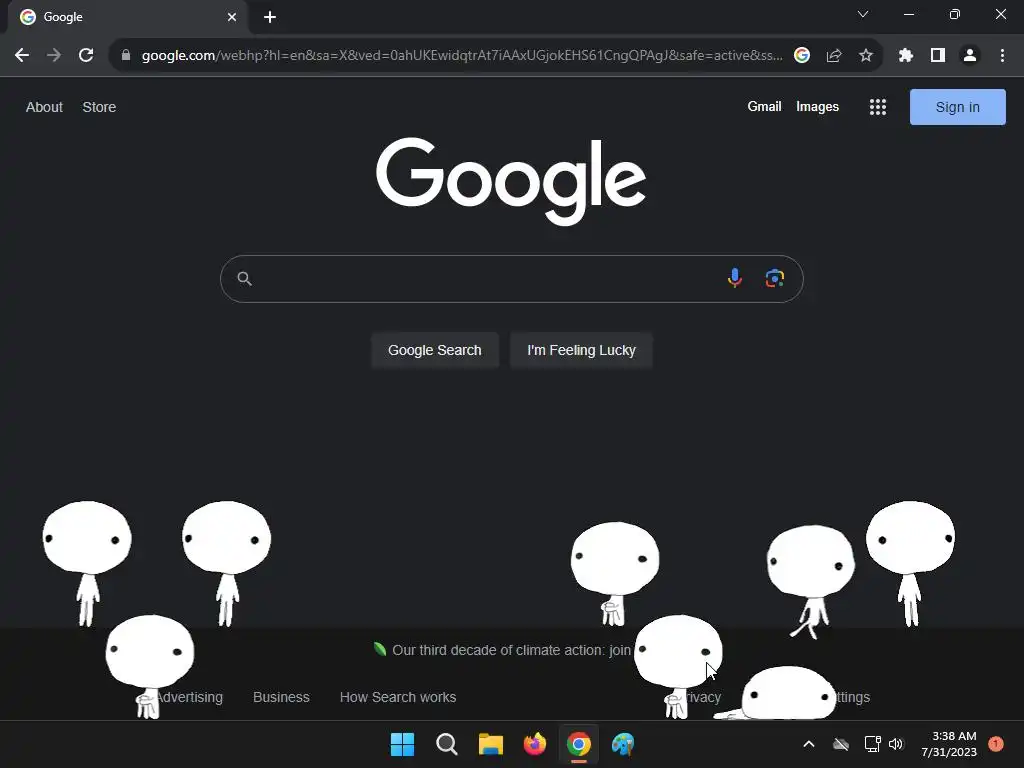Viewport: 1024px width, 768px height.
Task: Open How Search works link
Action: [398, 697]
